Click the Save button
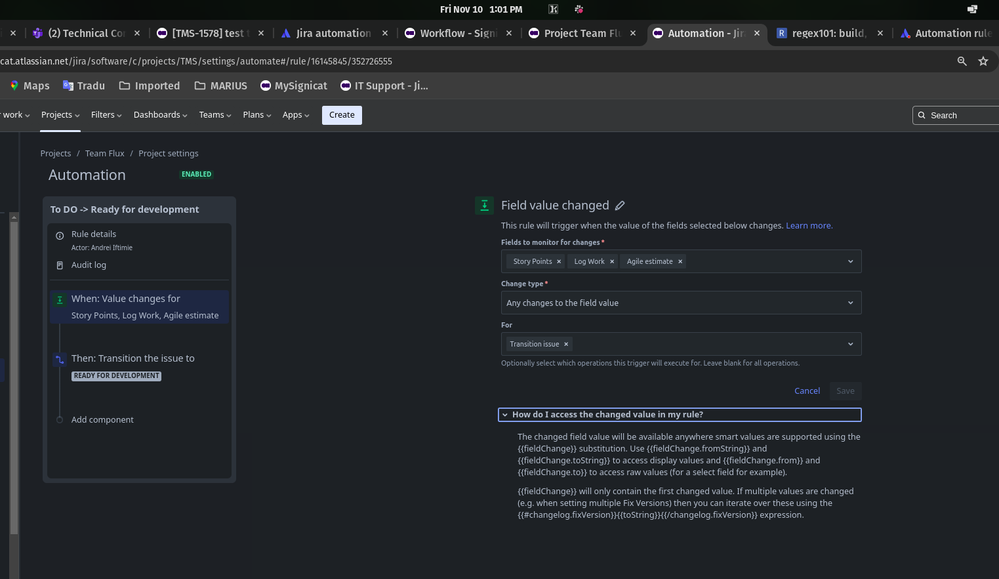Viewport: 999px width, 579px height. (845, 390)
